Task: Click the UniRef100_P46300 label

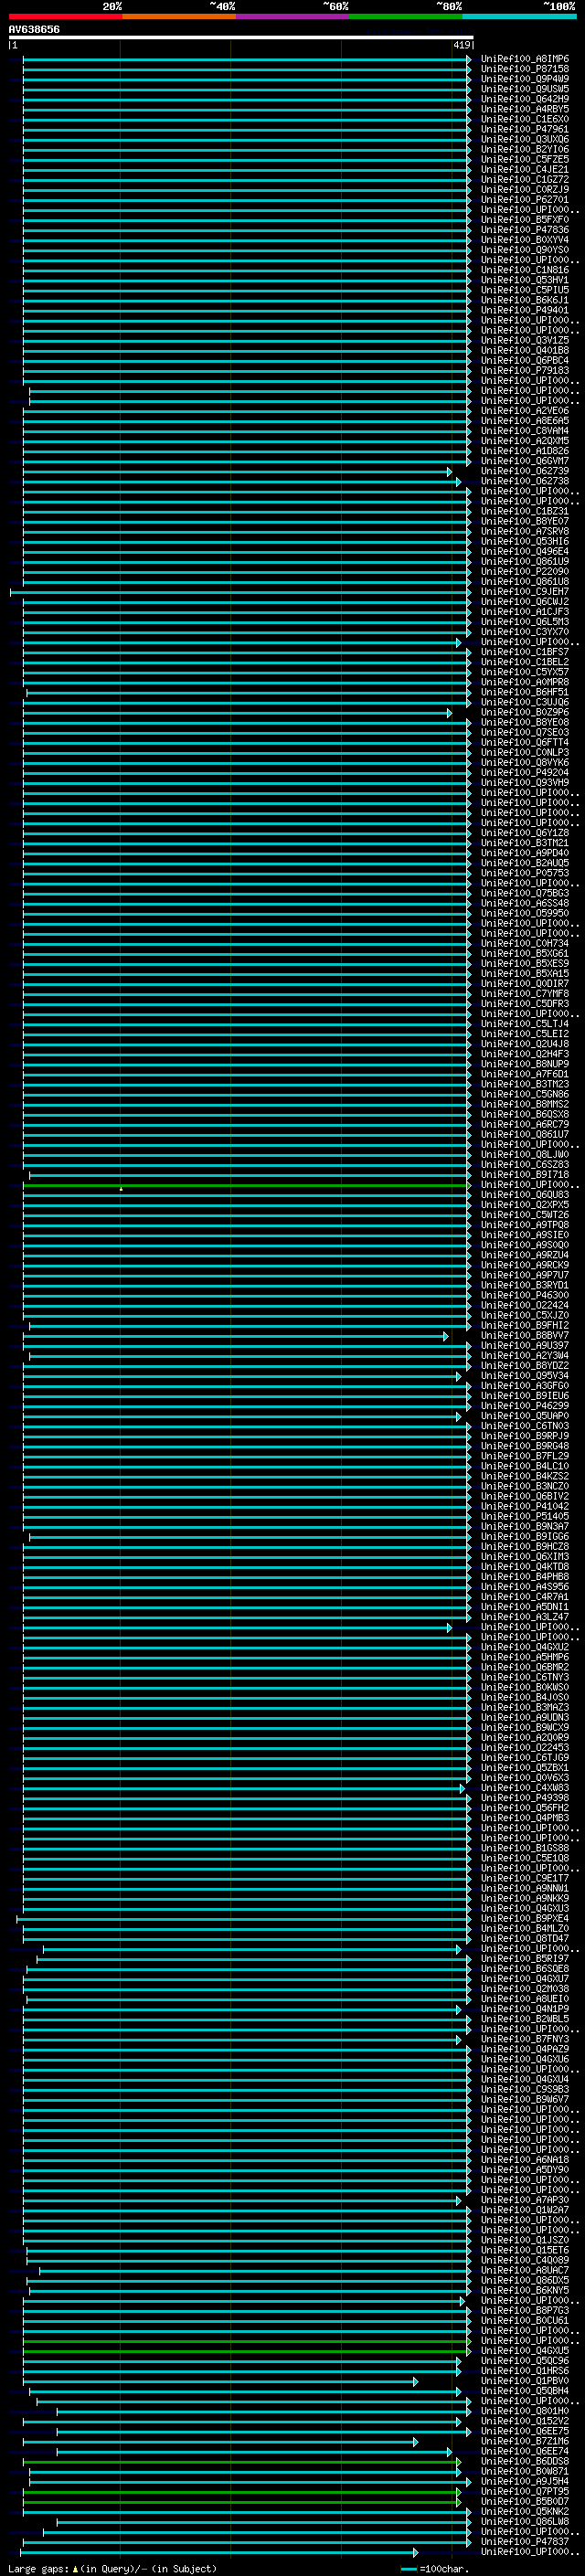Action: 525,1295
